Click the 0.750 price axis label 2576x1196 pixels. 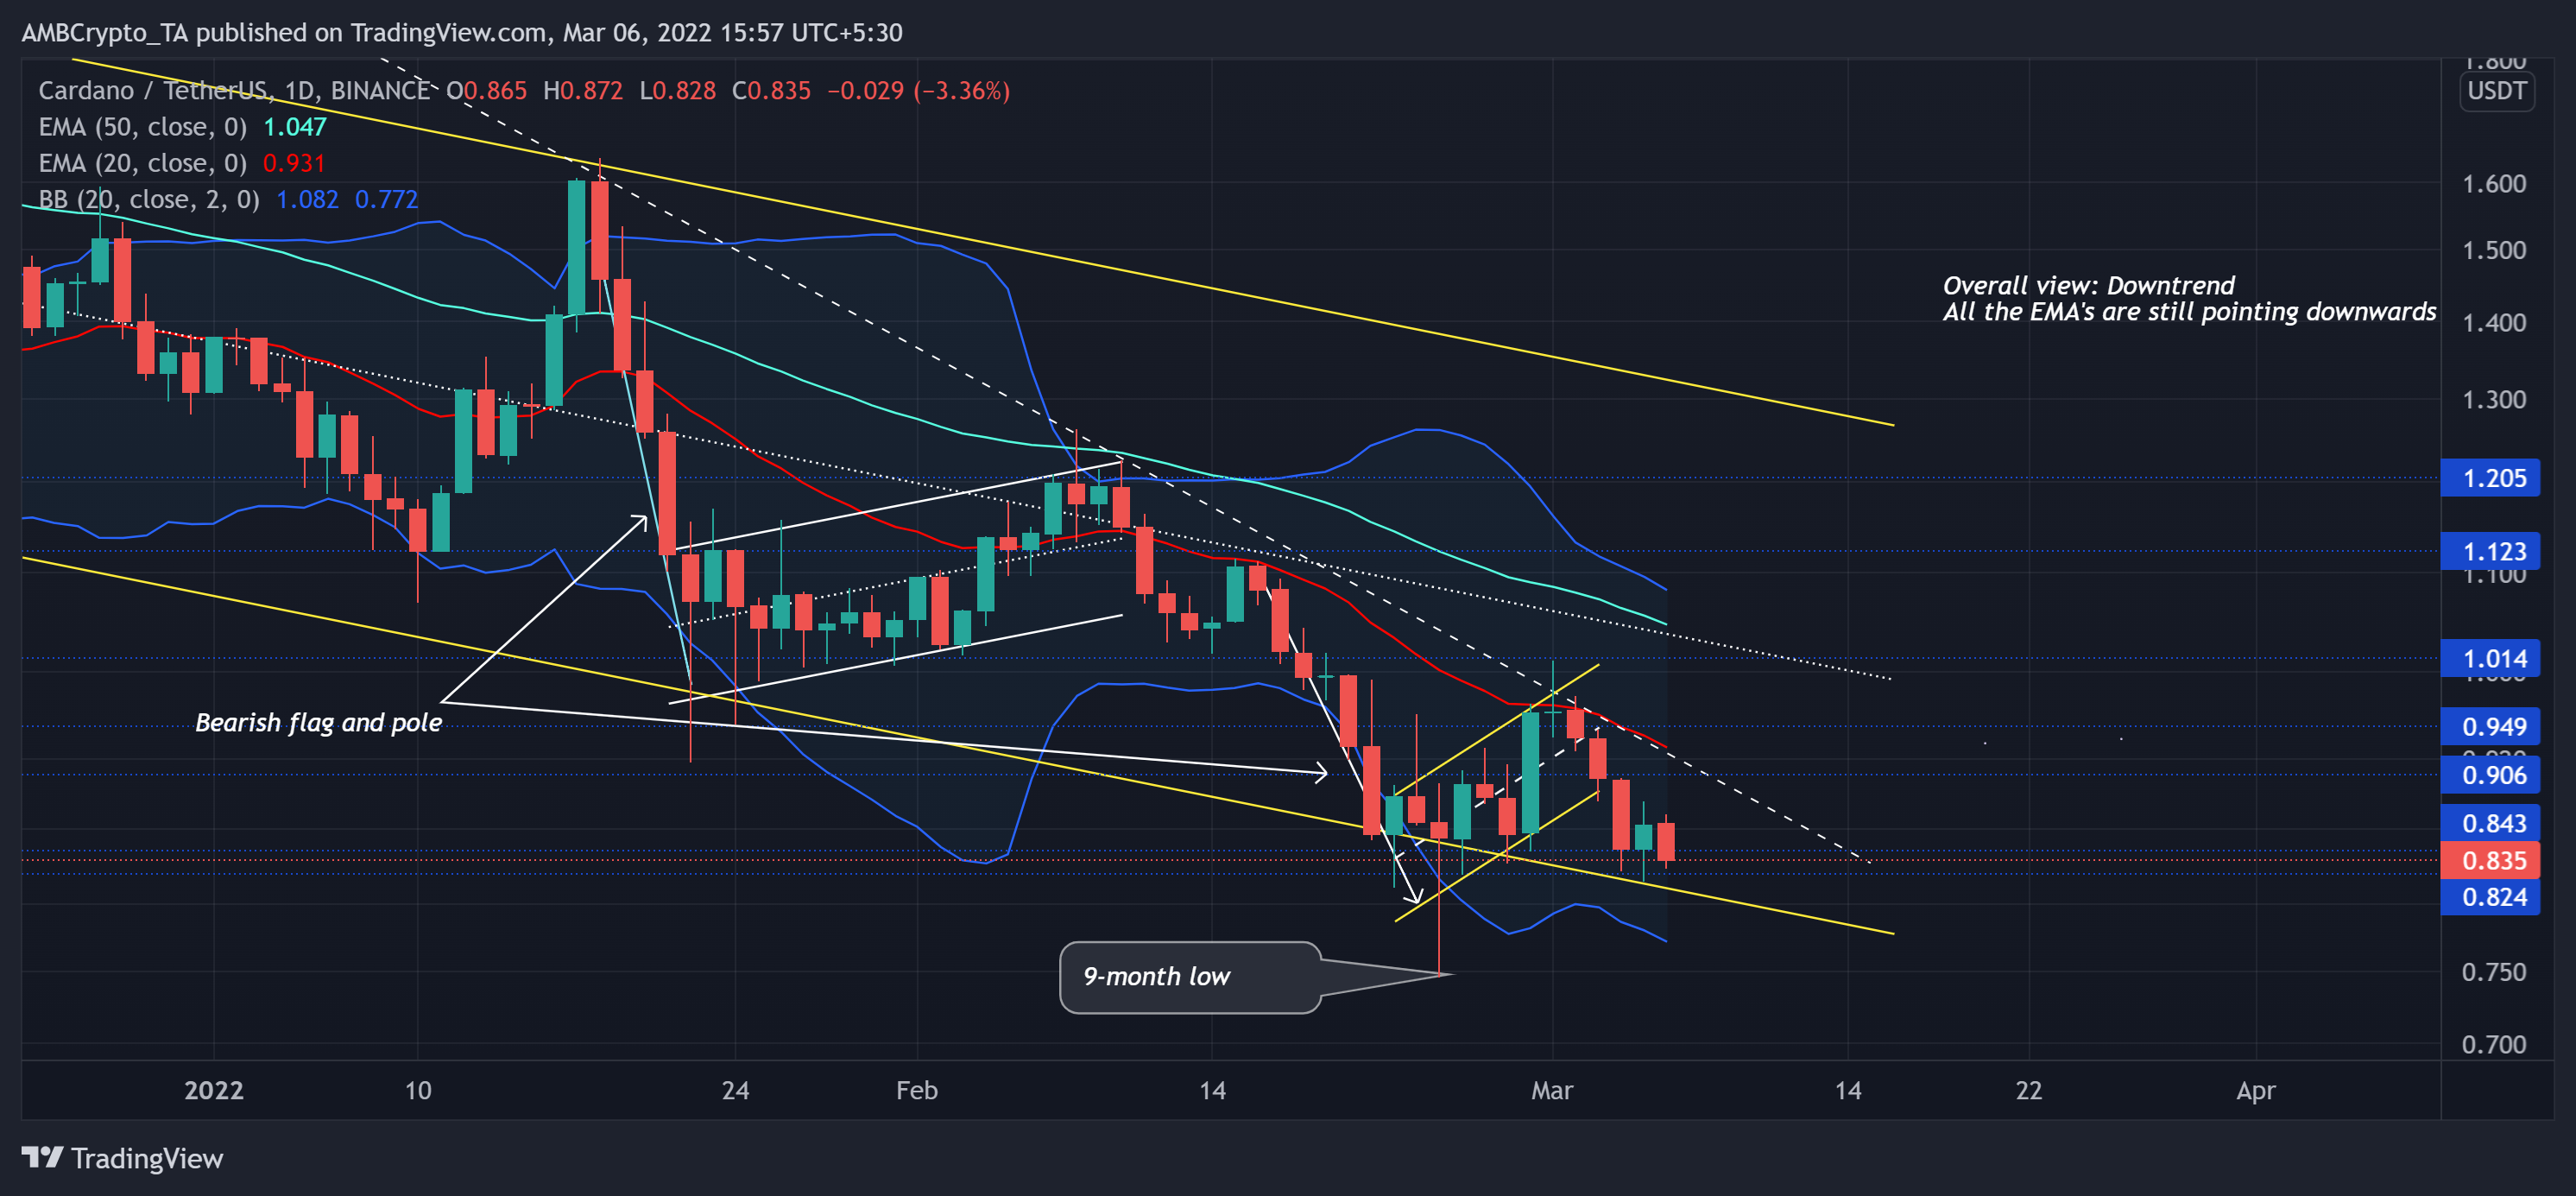2494,972
